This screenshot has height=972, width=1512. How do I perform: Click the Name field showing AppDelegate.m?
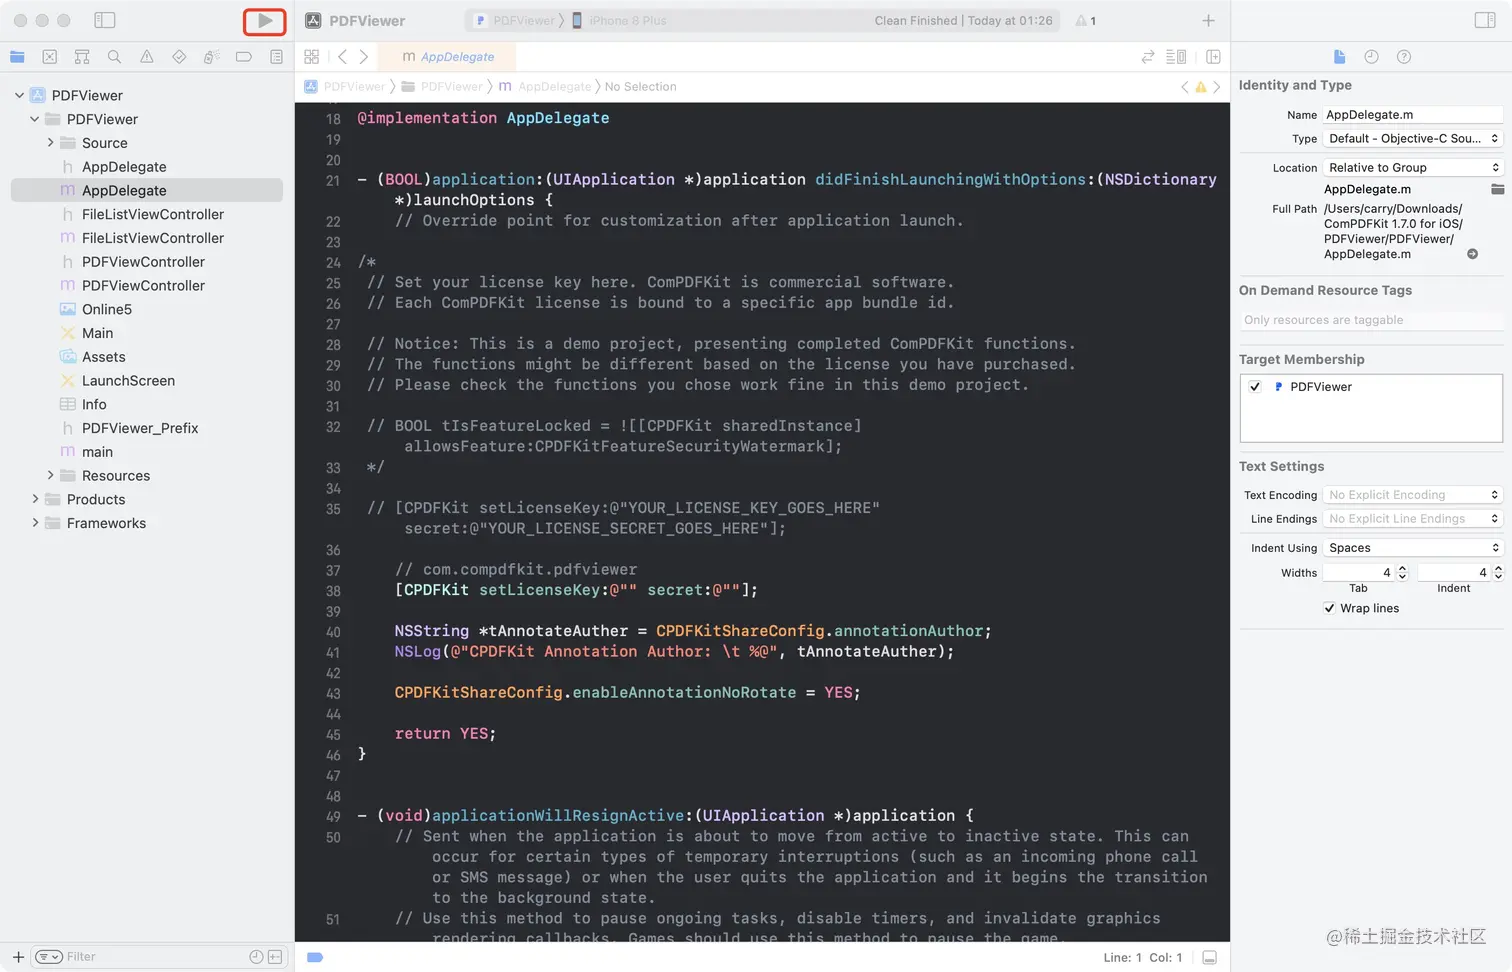click(1413, 115)
